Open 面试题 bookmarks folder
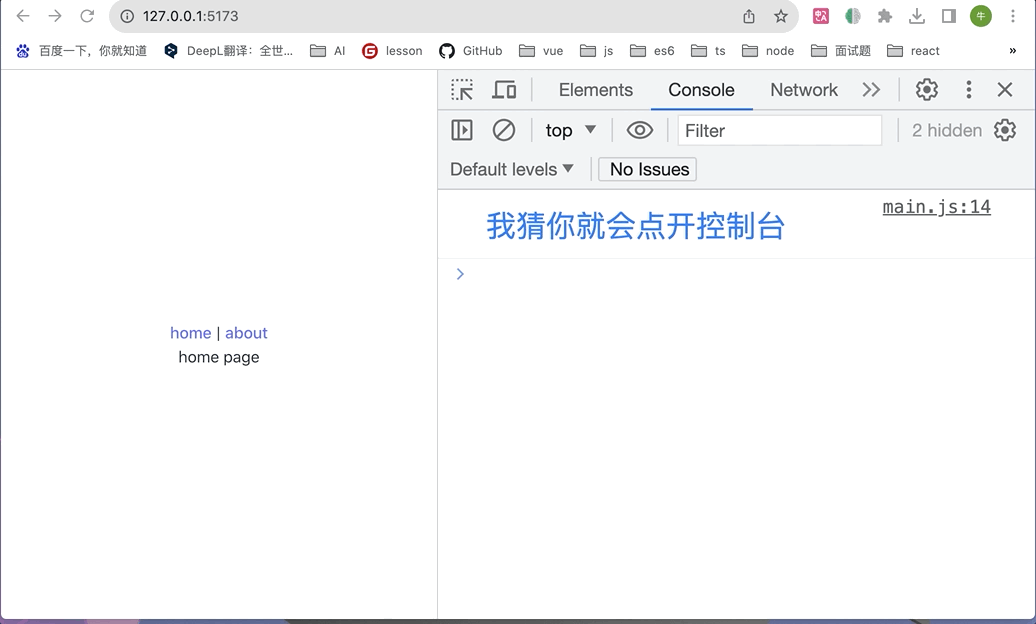Screen dimensions: 1036x624 [x=840, y=51]
